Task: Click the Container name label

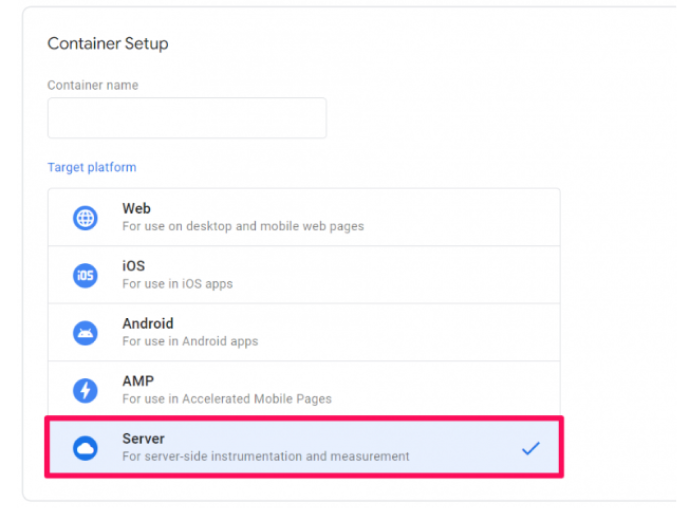Action: tap(93, 85)
